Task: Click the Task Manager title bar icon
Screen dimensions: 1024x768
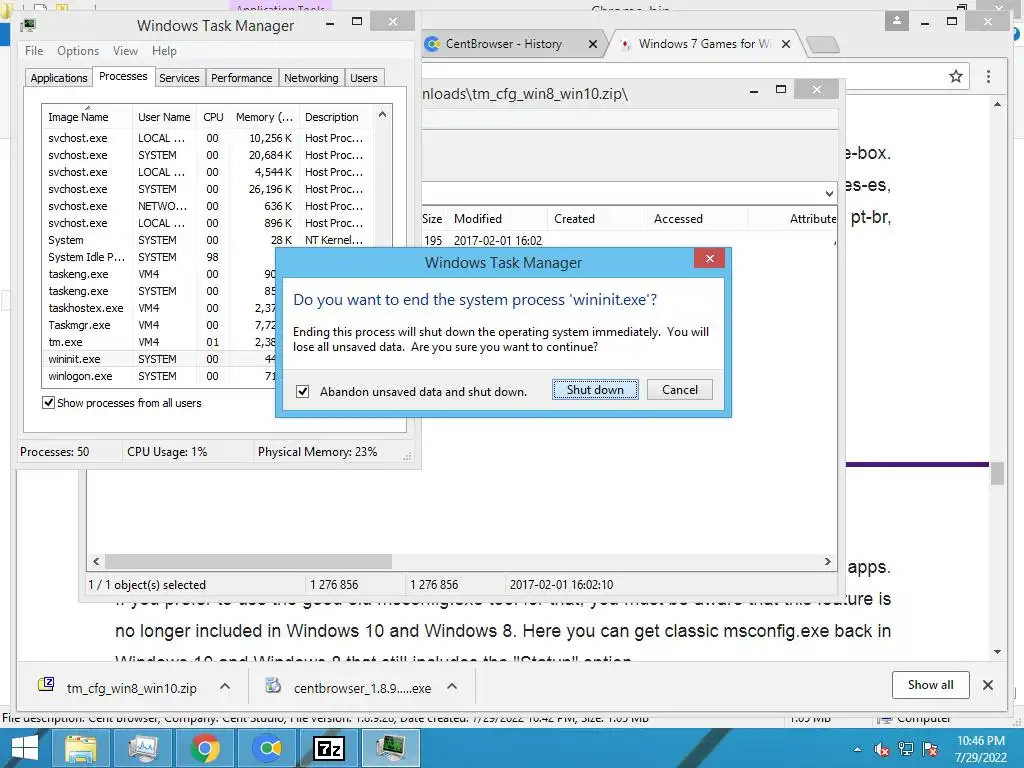Action: coord(28,25)
